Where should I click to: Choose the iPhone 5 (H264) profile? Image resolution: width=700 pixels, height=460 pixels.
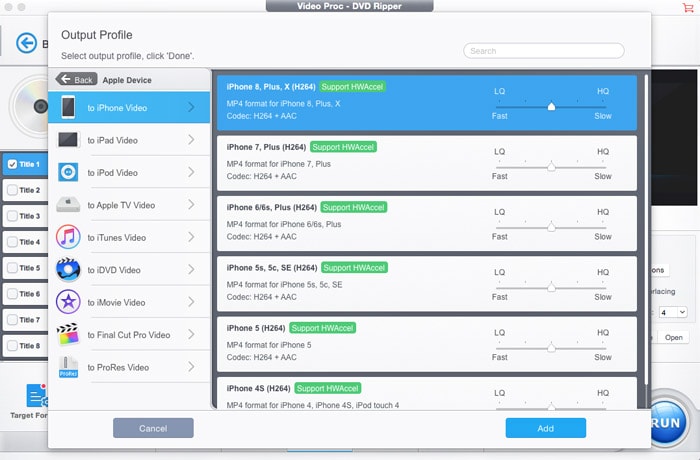pyautogui.click(x=427, y=344)
